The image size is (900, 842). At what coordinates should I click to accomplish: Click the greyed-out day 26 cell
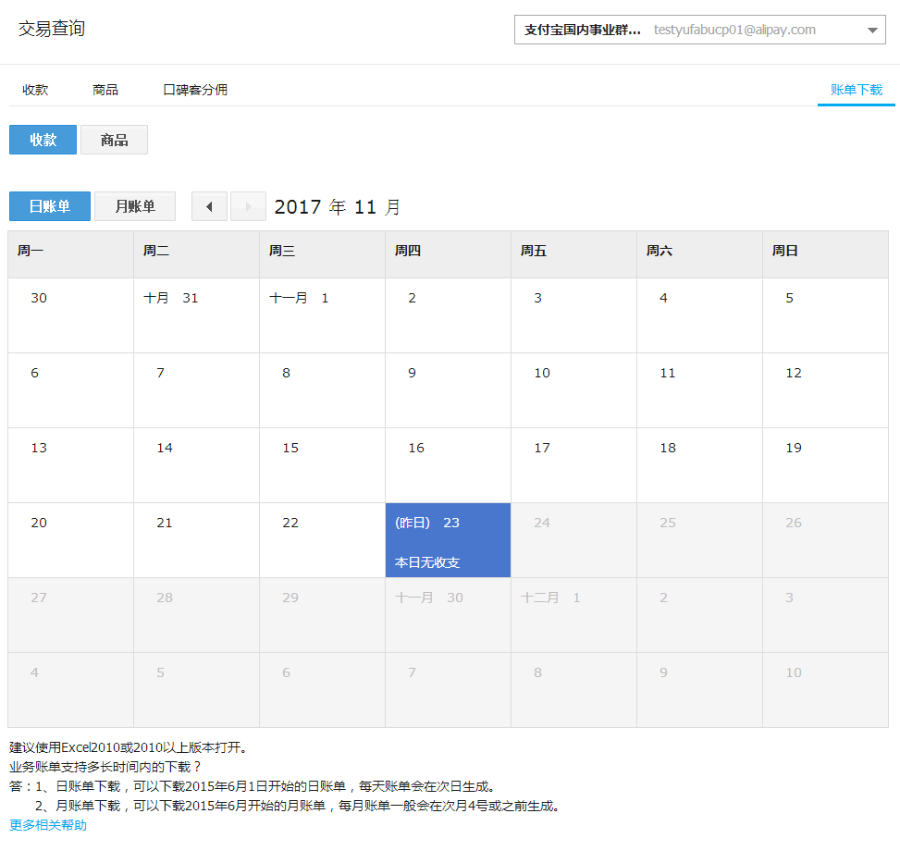tap(825, 540)
